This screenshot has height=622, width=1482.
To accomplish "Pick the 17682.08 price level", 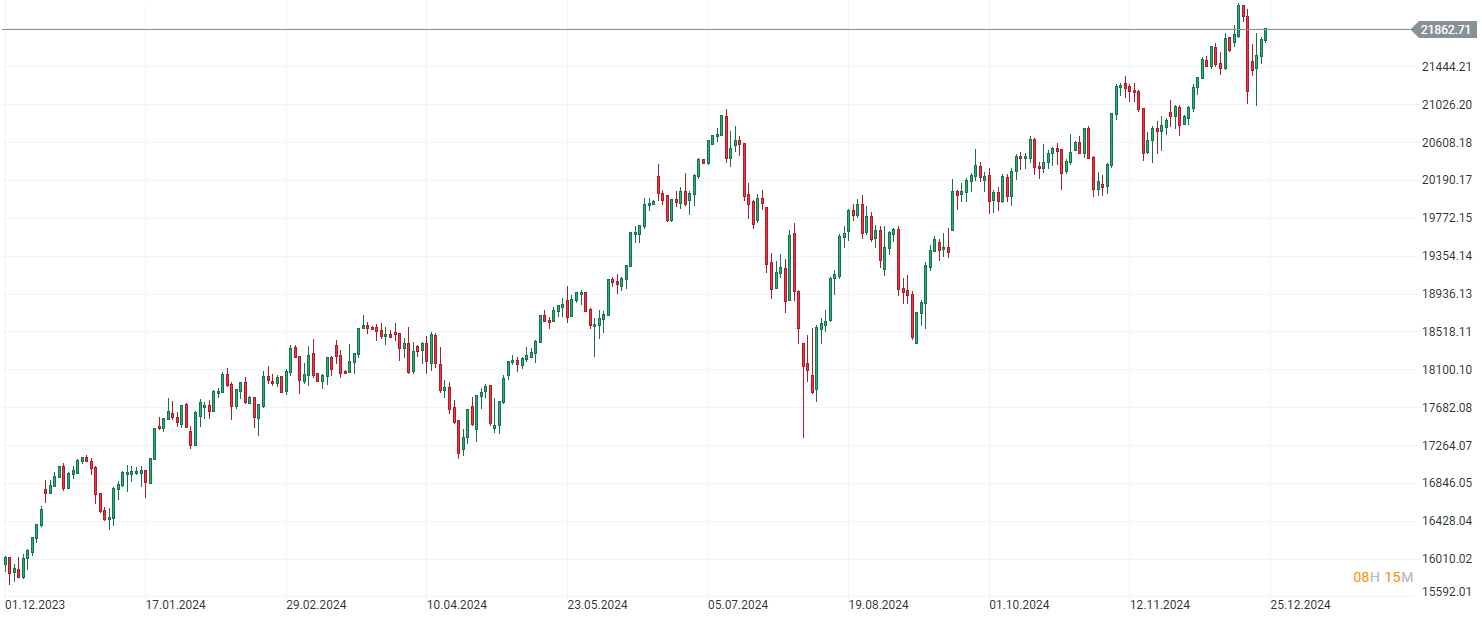I will [1445, 408].
